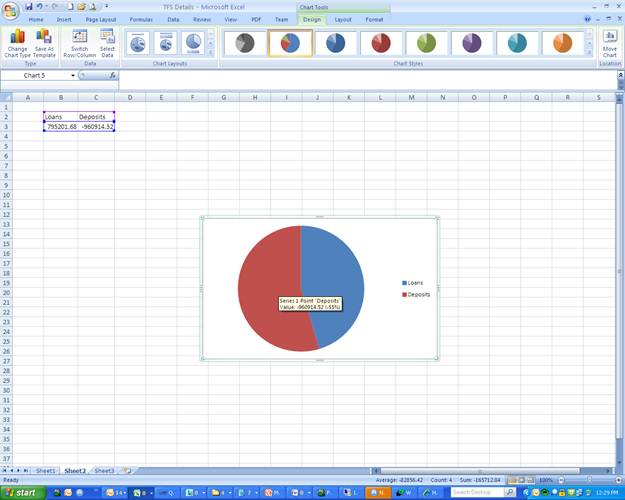The width and height of the screenshot is (625, 500).
Task: Apply the purple pie chart style
Action: (x=472, y=43)
